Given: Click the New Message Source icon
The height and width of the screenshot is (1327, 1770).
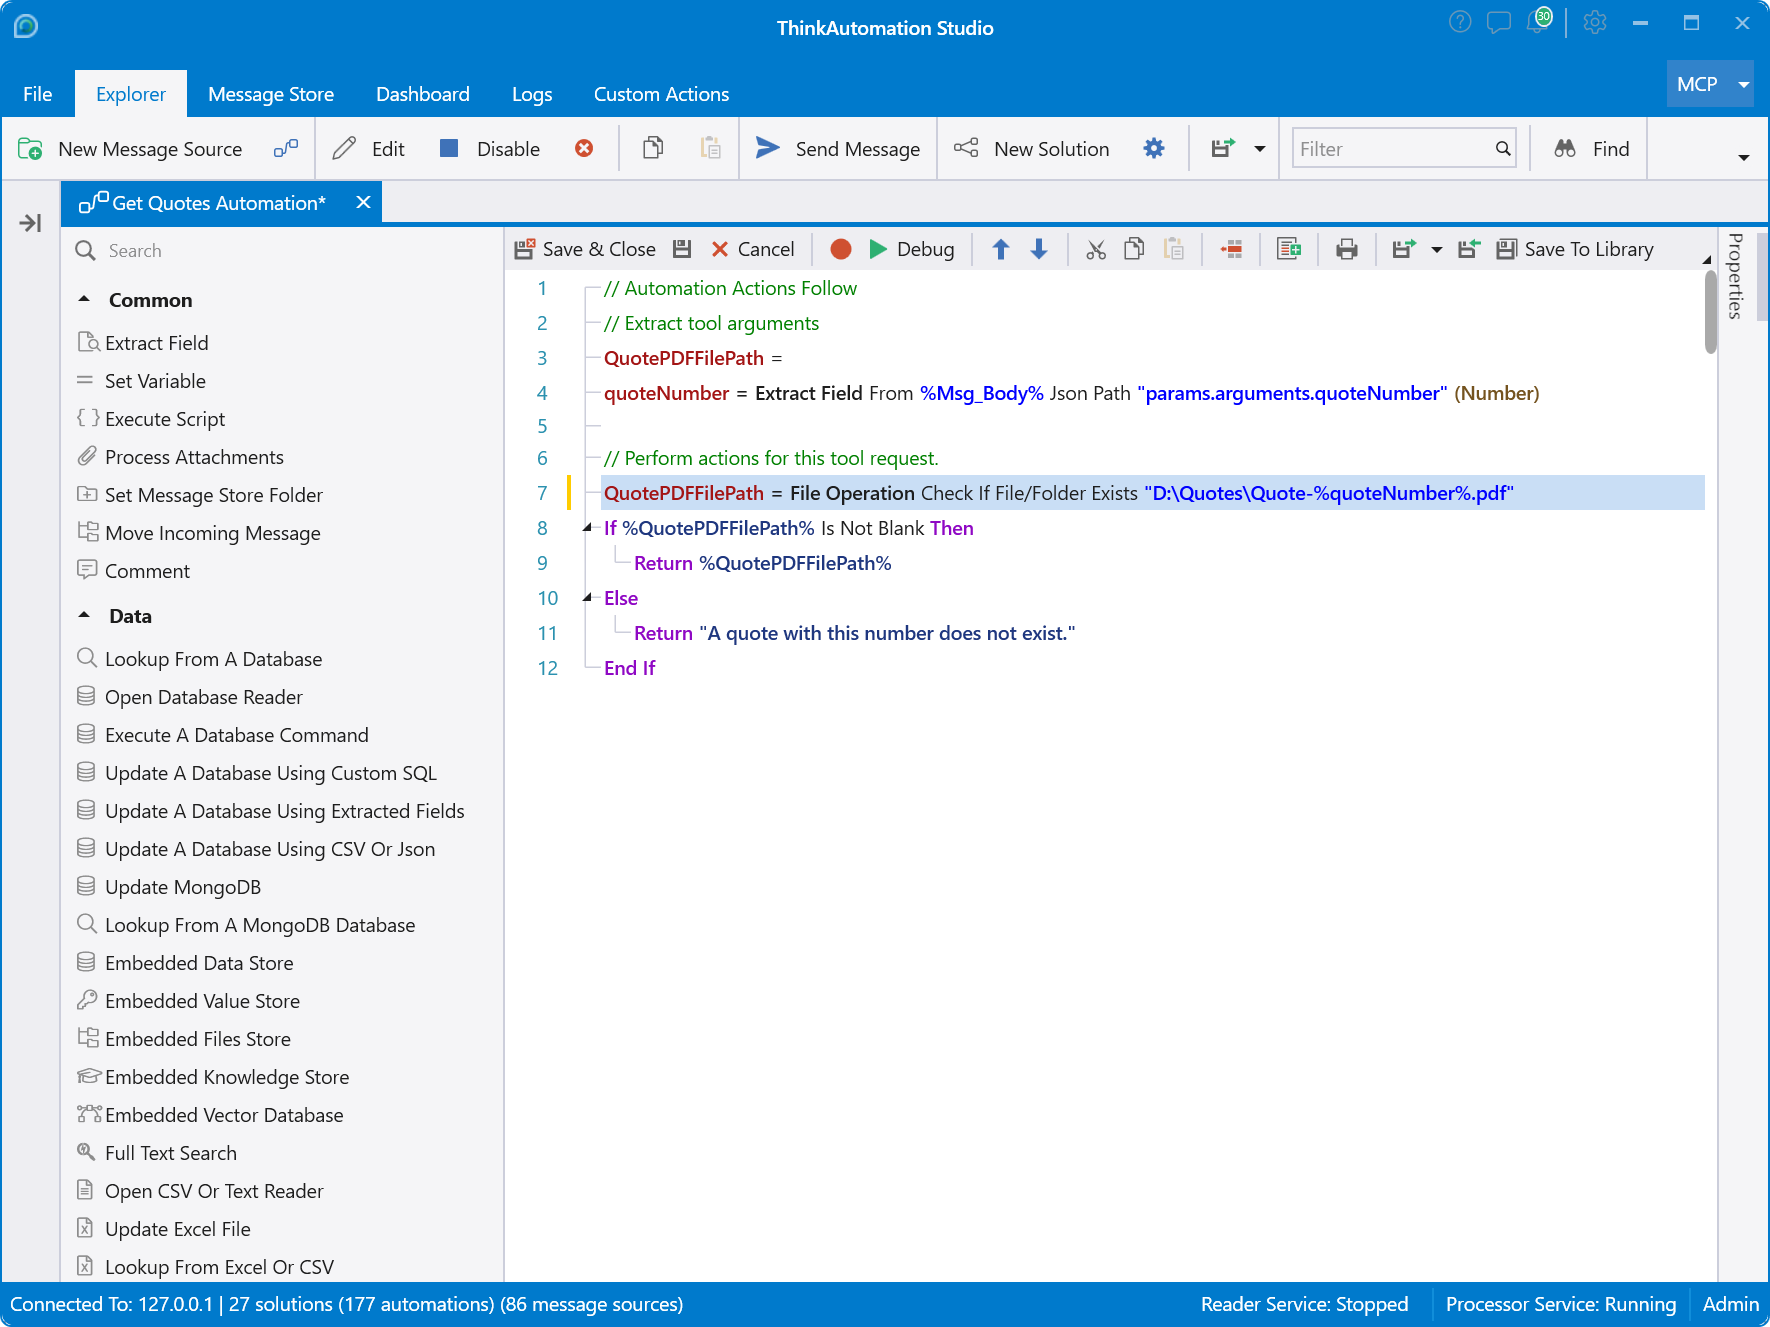Looking at the screenshot, I should [30, 149].
